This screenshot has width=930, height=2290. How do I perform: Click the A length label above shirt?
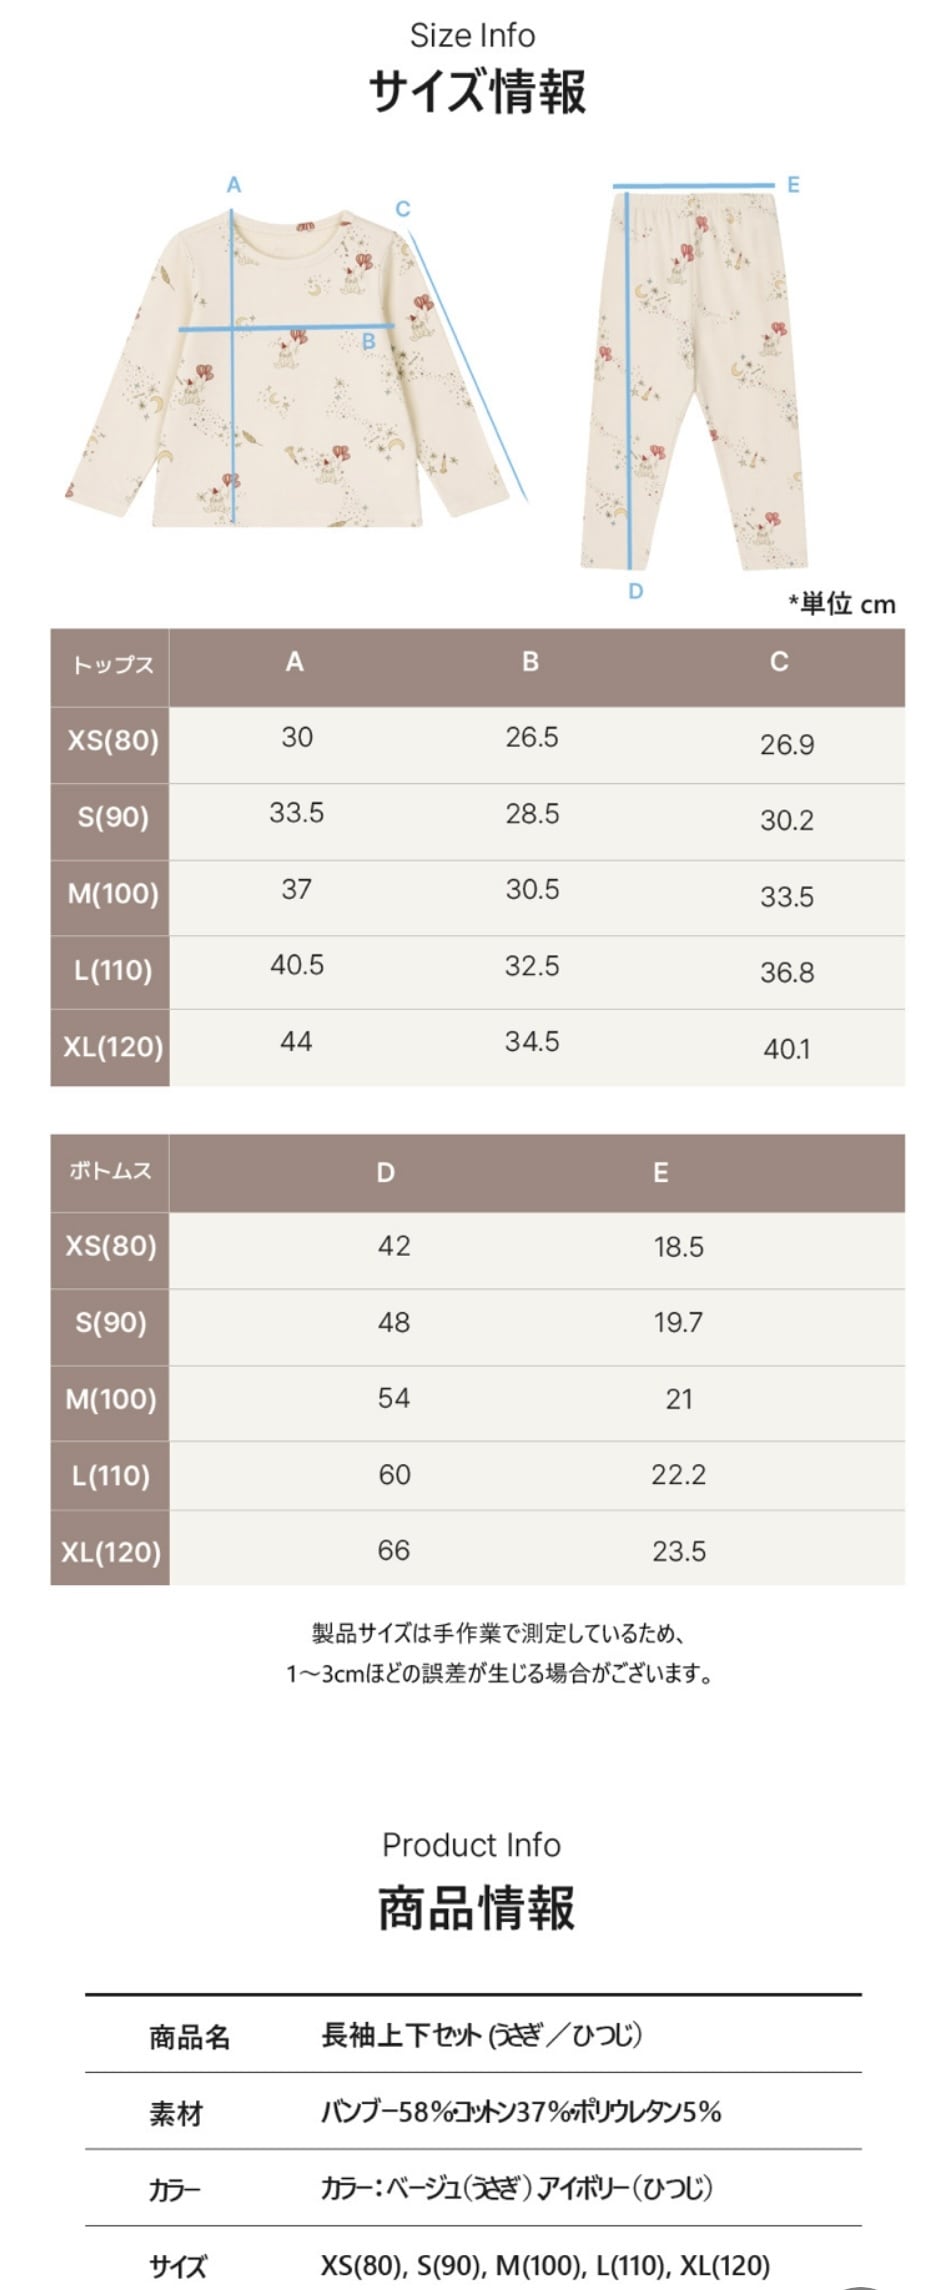234,185
